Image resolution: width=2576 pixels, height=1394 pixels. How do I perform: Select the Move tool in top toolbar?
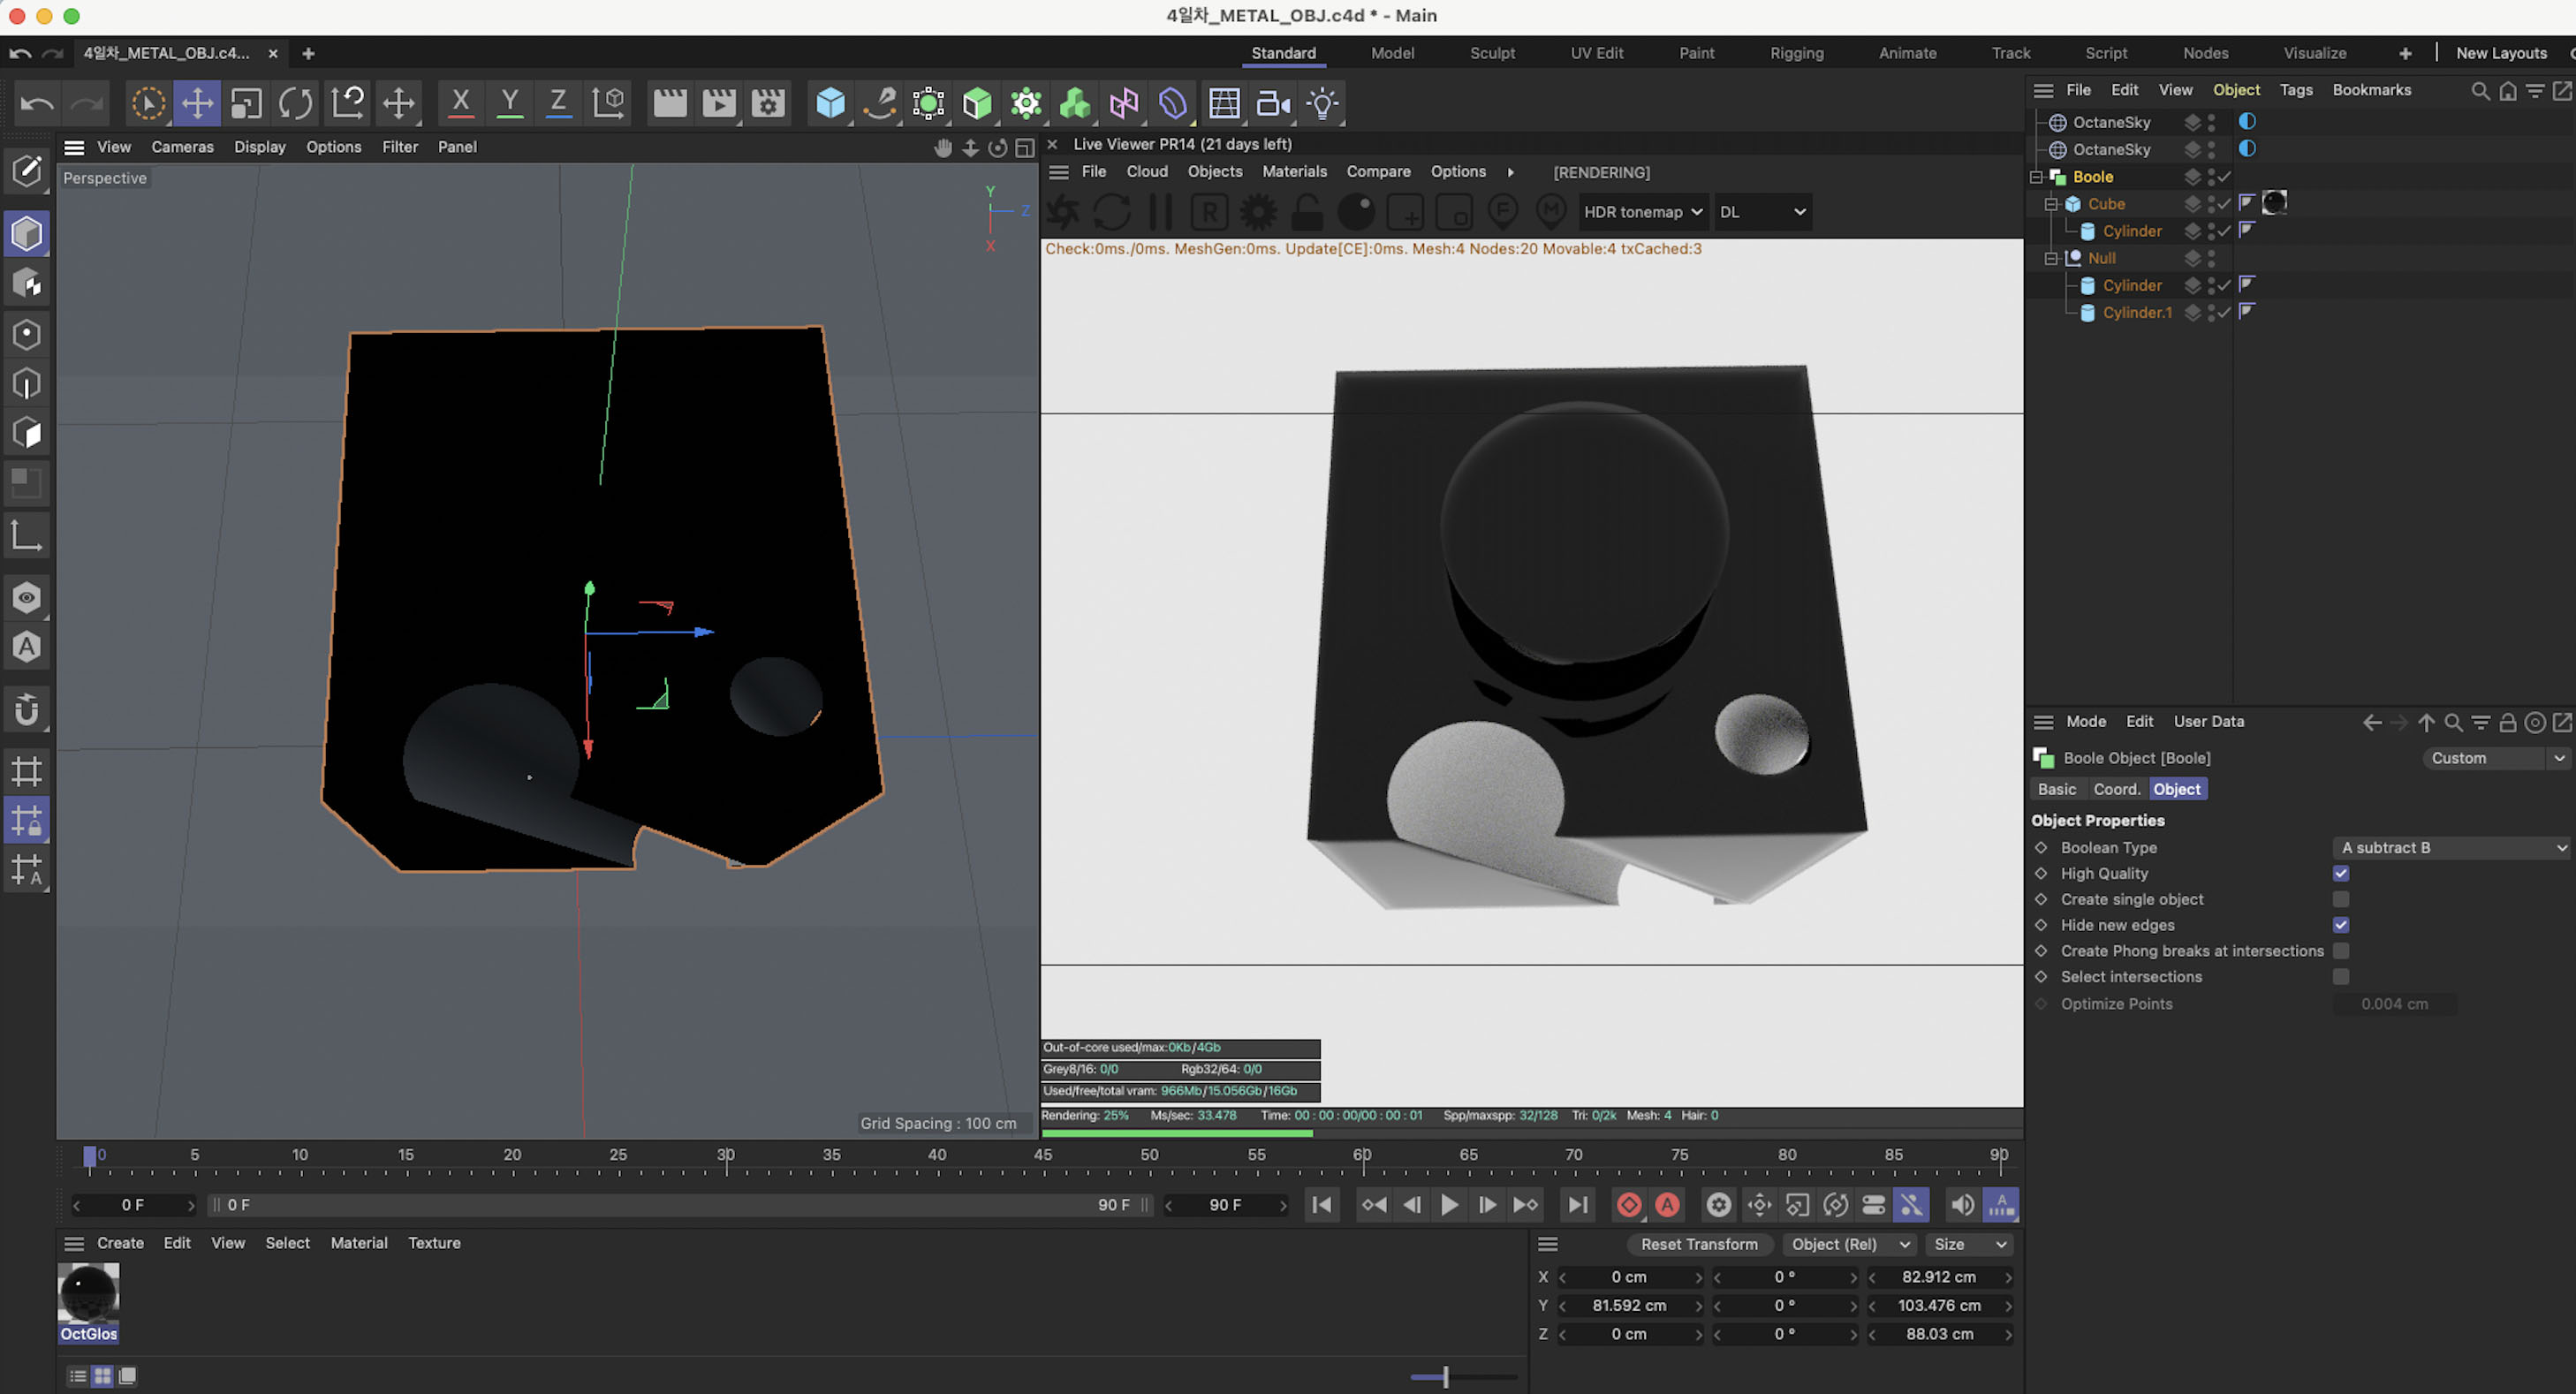(x=197, y=103)
